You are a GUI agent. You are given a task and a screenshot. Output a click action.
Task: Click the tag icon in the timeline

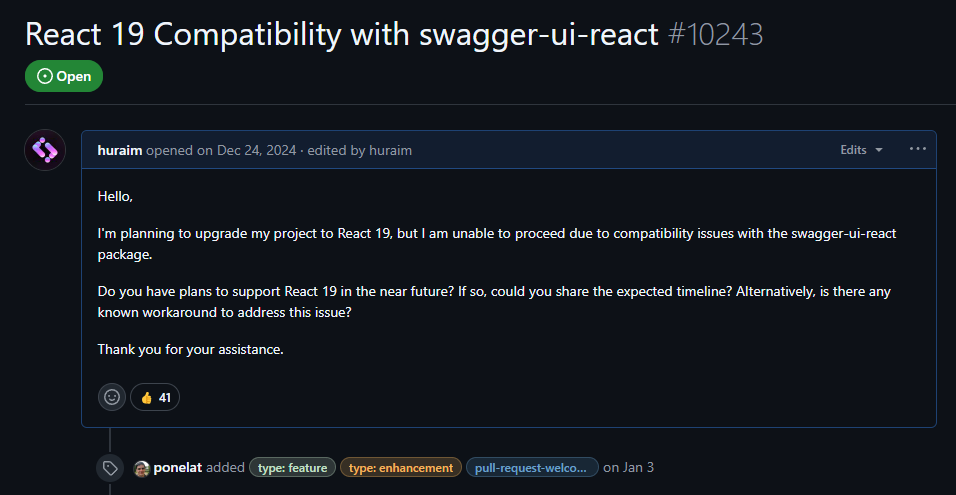(x=110, y=468)
